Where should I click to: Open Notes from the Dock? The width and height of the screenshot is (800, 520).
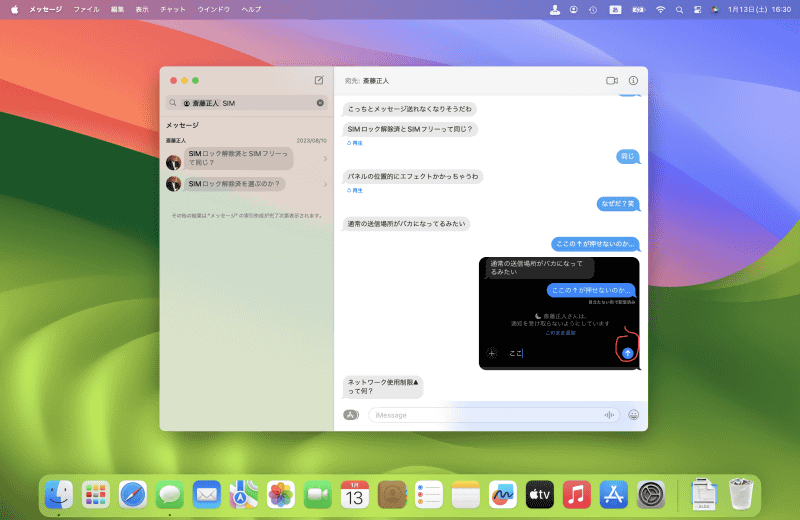tap(466, 494)
